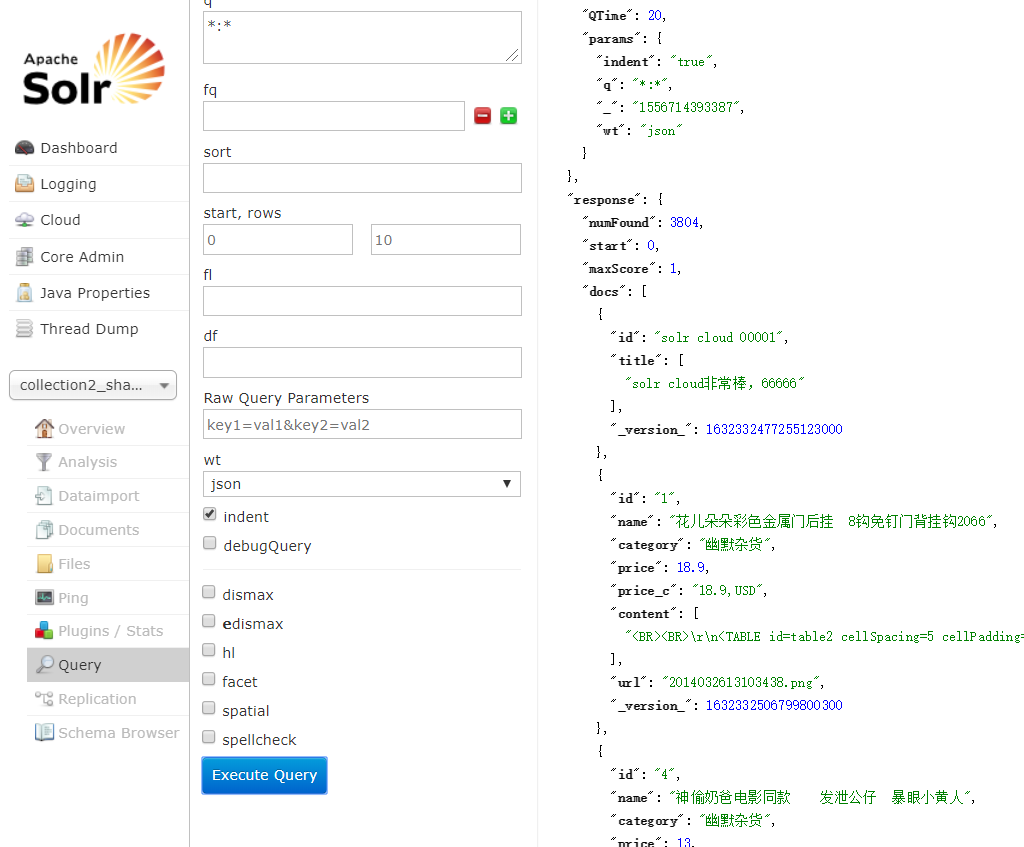Click the Execute Query button
Viewport: 1024px width, 847px height.
coord(263,775)
